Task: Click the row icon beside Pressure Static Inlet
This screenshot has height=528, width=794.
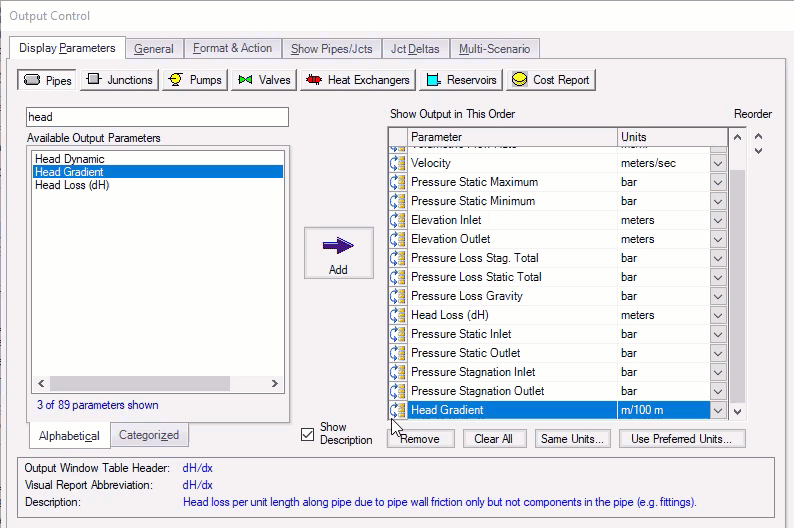Action: coord(398,334)
